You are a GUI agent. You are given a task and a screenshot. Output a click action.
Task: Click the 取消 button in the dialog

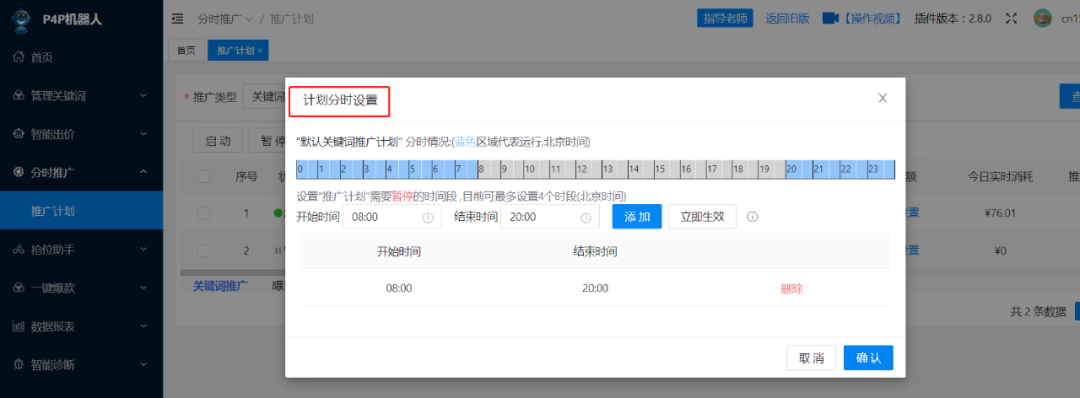point(811,358)
